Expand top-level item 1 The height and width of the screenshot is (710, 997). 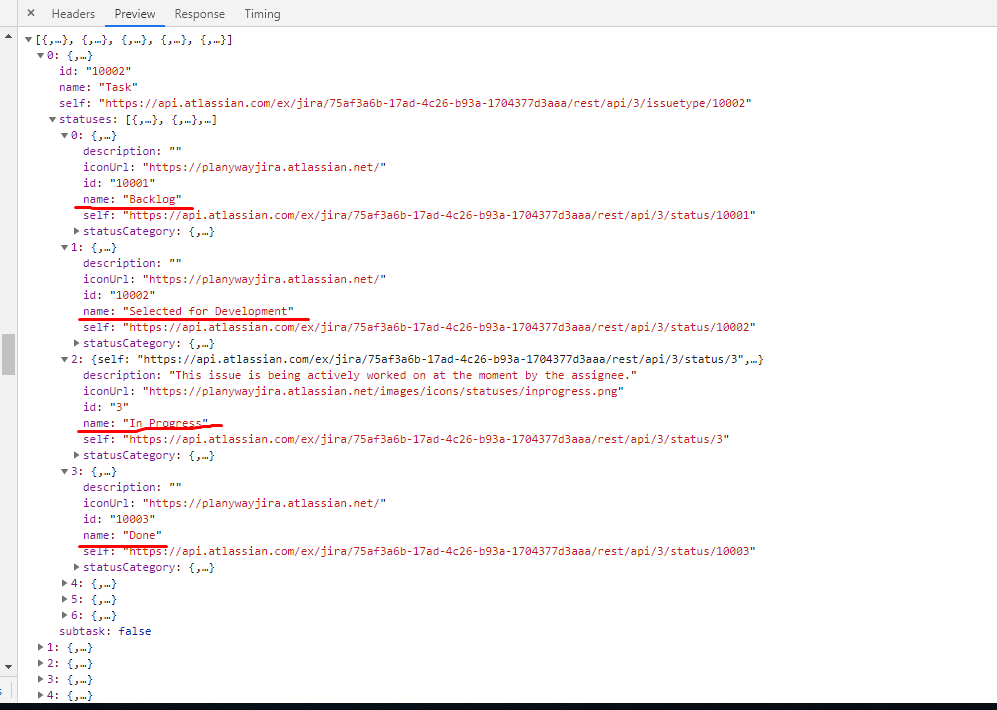pos(40,647)
